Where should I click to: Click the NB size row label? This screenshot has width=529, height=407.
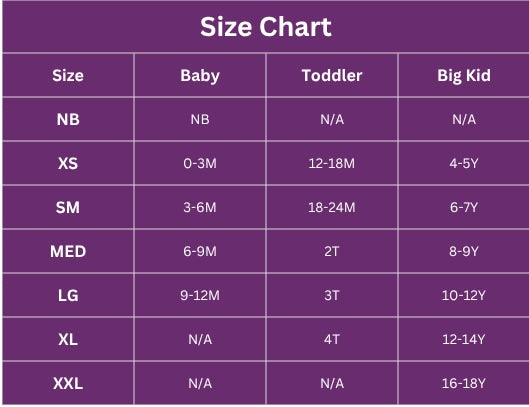click(x=68, y=119)
